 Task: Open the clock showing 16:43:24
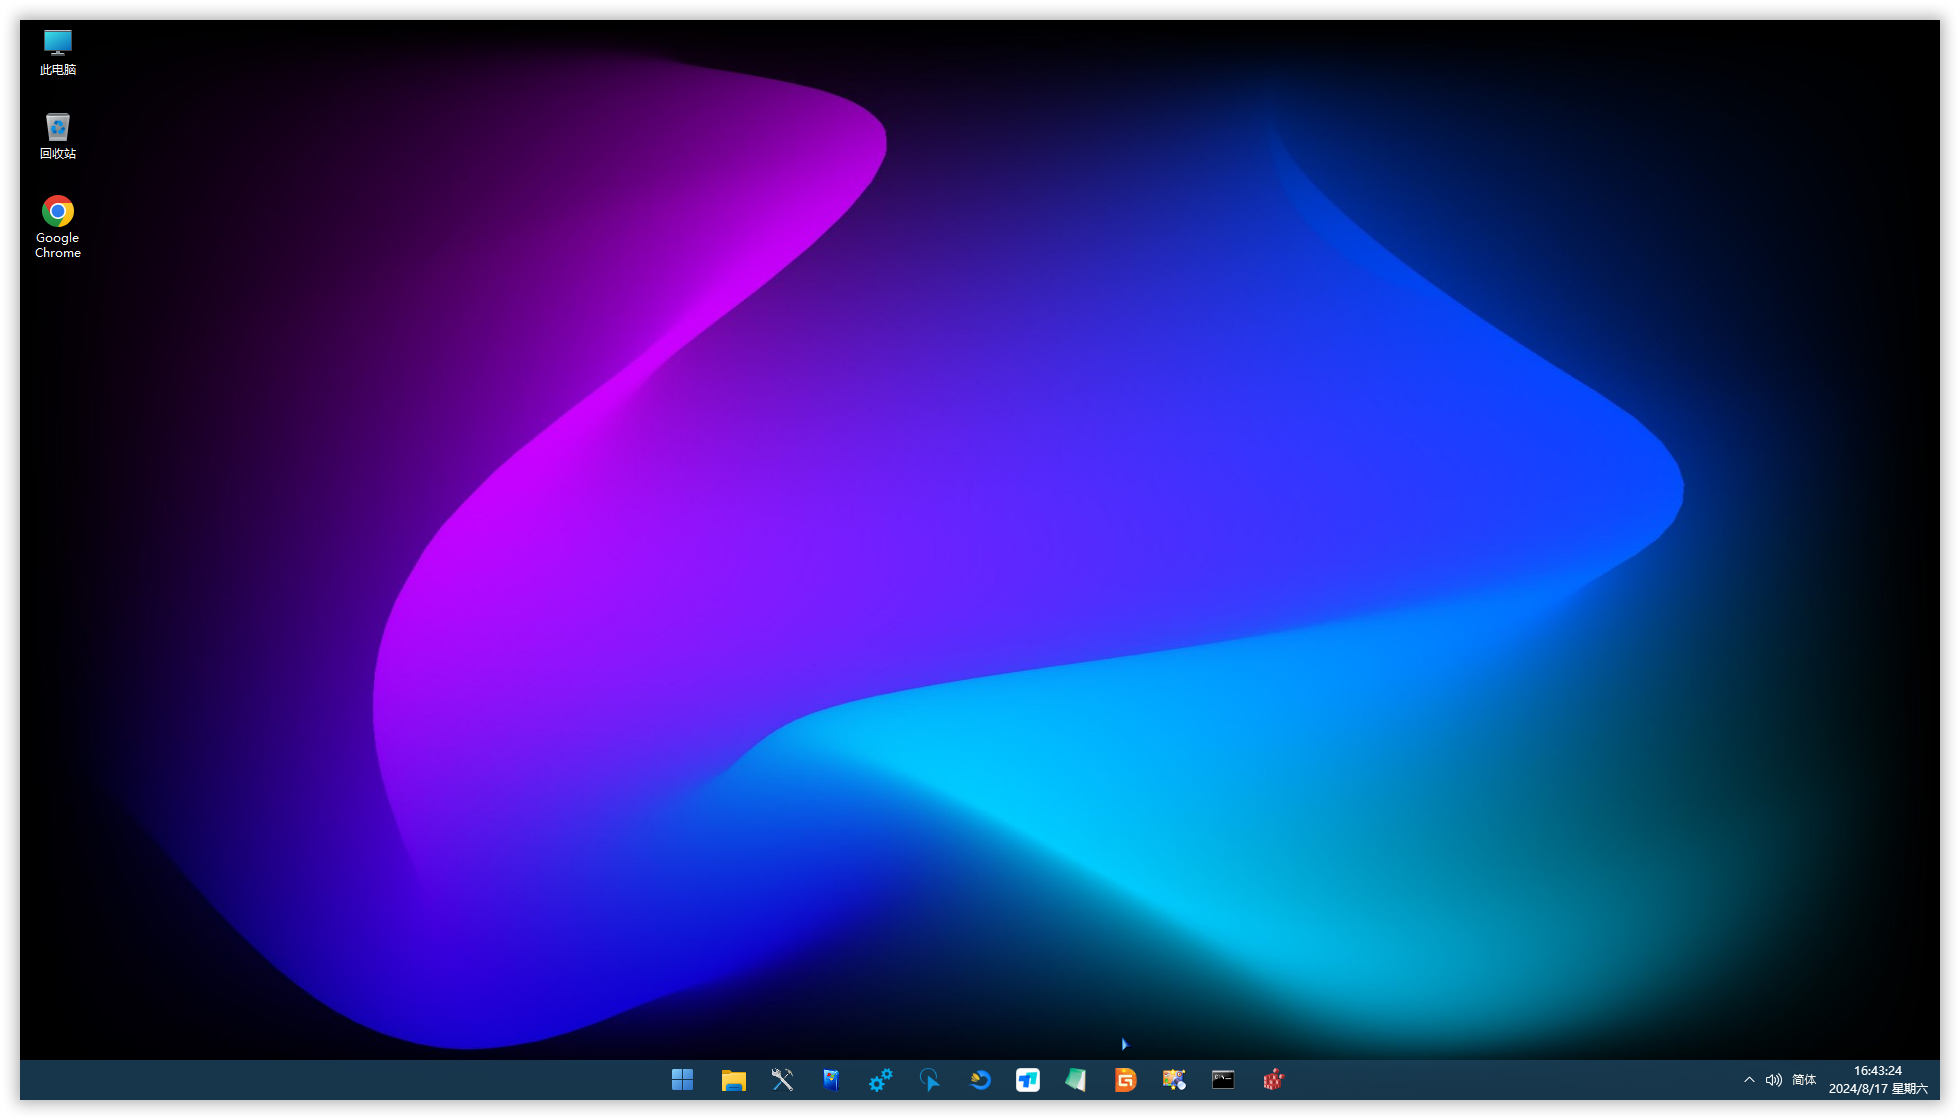click(x=1878, y=1071)
